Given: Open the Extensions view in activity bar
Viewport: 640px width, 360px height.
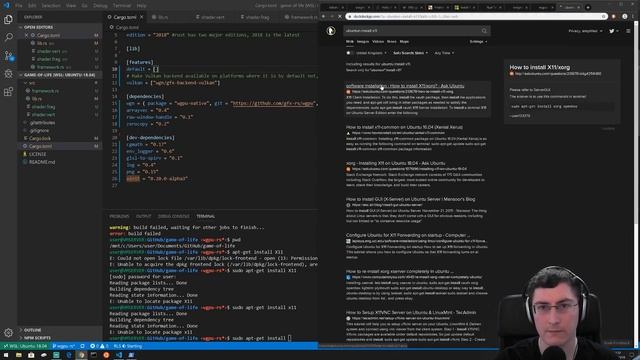Looking at the screenshot, I should pyautogui.click(x=8, y=92).
